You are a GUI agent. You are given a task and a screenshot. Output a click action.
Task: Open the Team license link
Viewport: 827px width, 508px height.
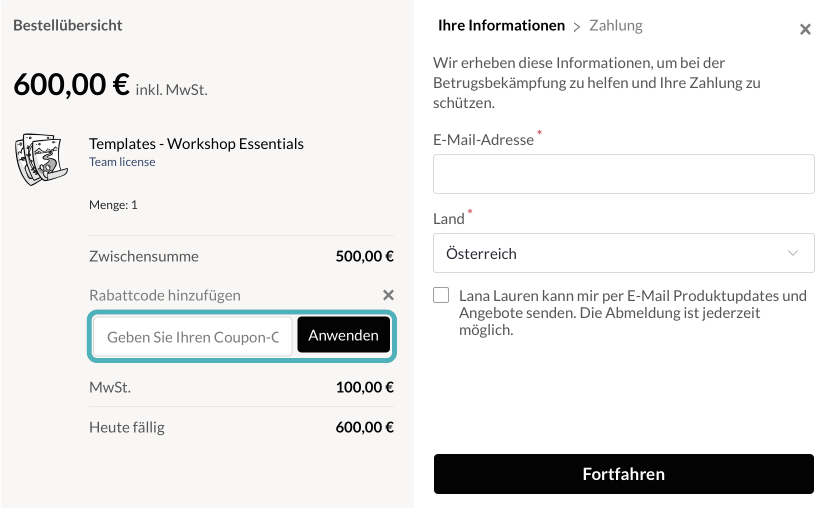pyautogui.click(x=122, y=162)
